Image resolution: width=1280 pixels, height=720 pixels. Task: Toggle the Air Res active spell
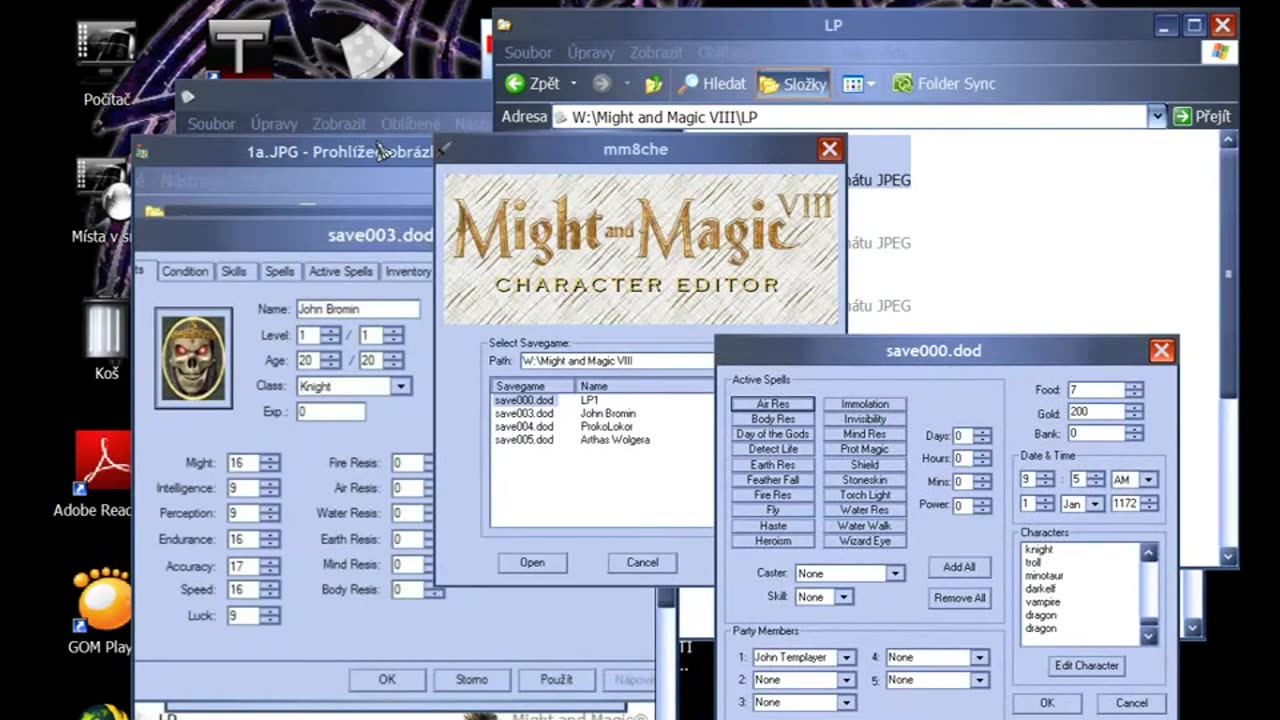[x=773, y=404]
